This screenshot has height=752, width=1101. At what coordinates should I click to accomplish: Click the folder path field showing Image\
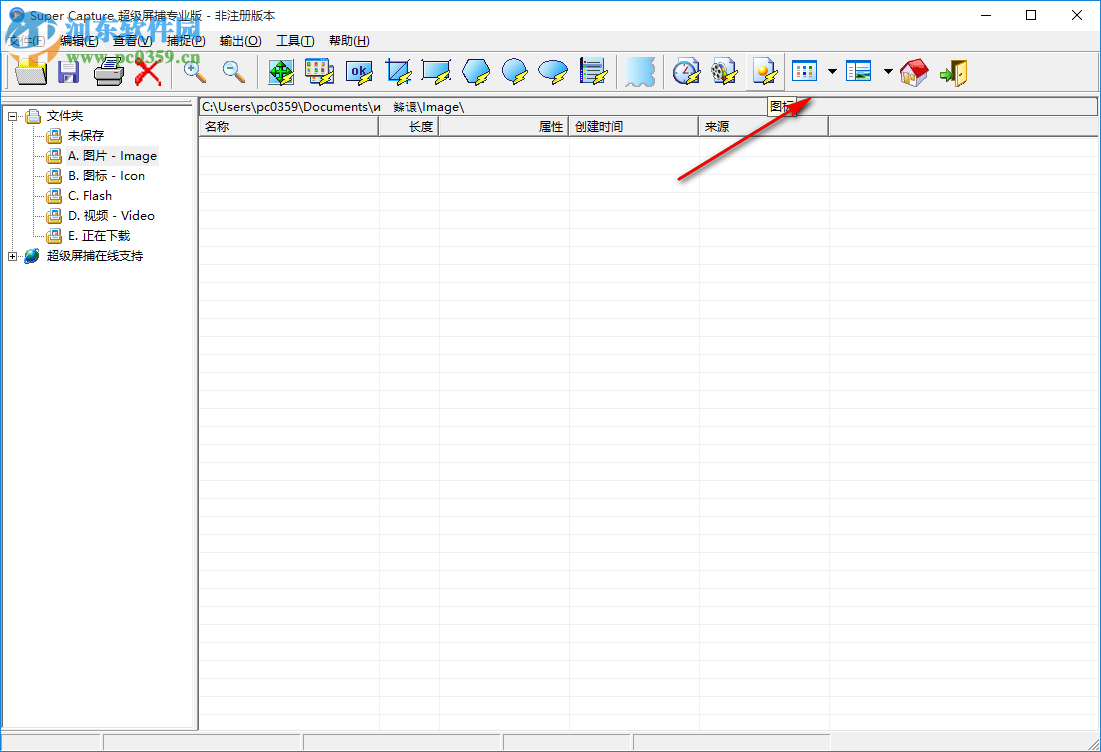(x=648, y=107)
